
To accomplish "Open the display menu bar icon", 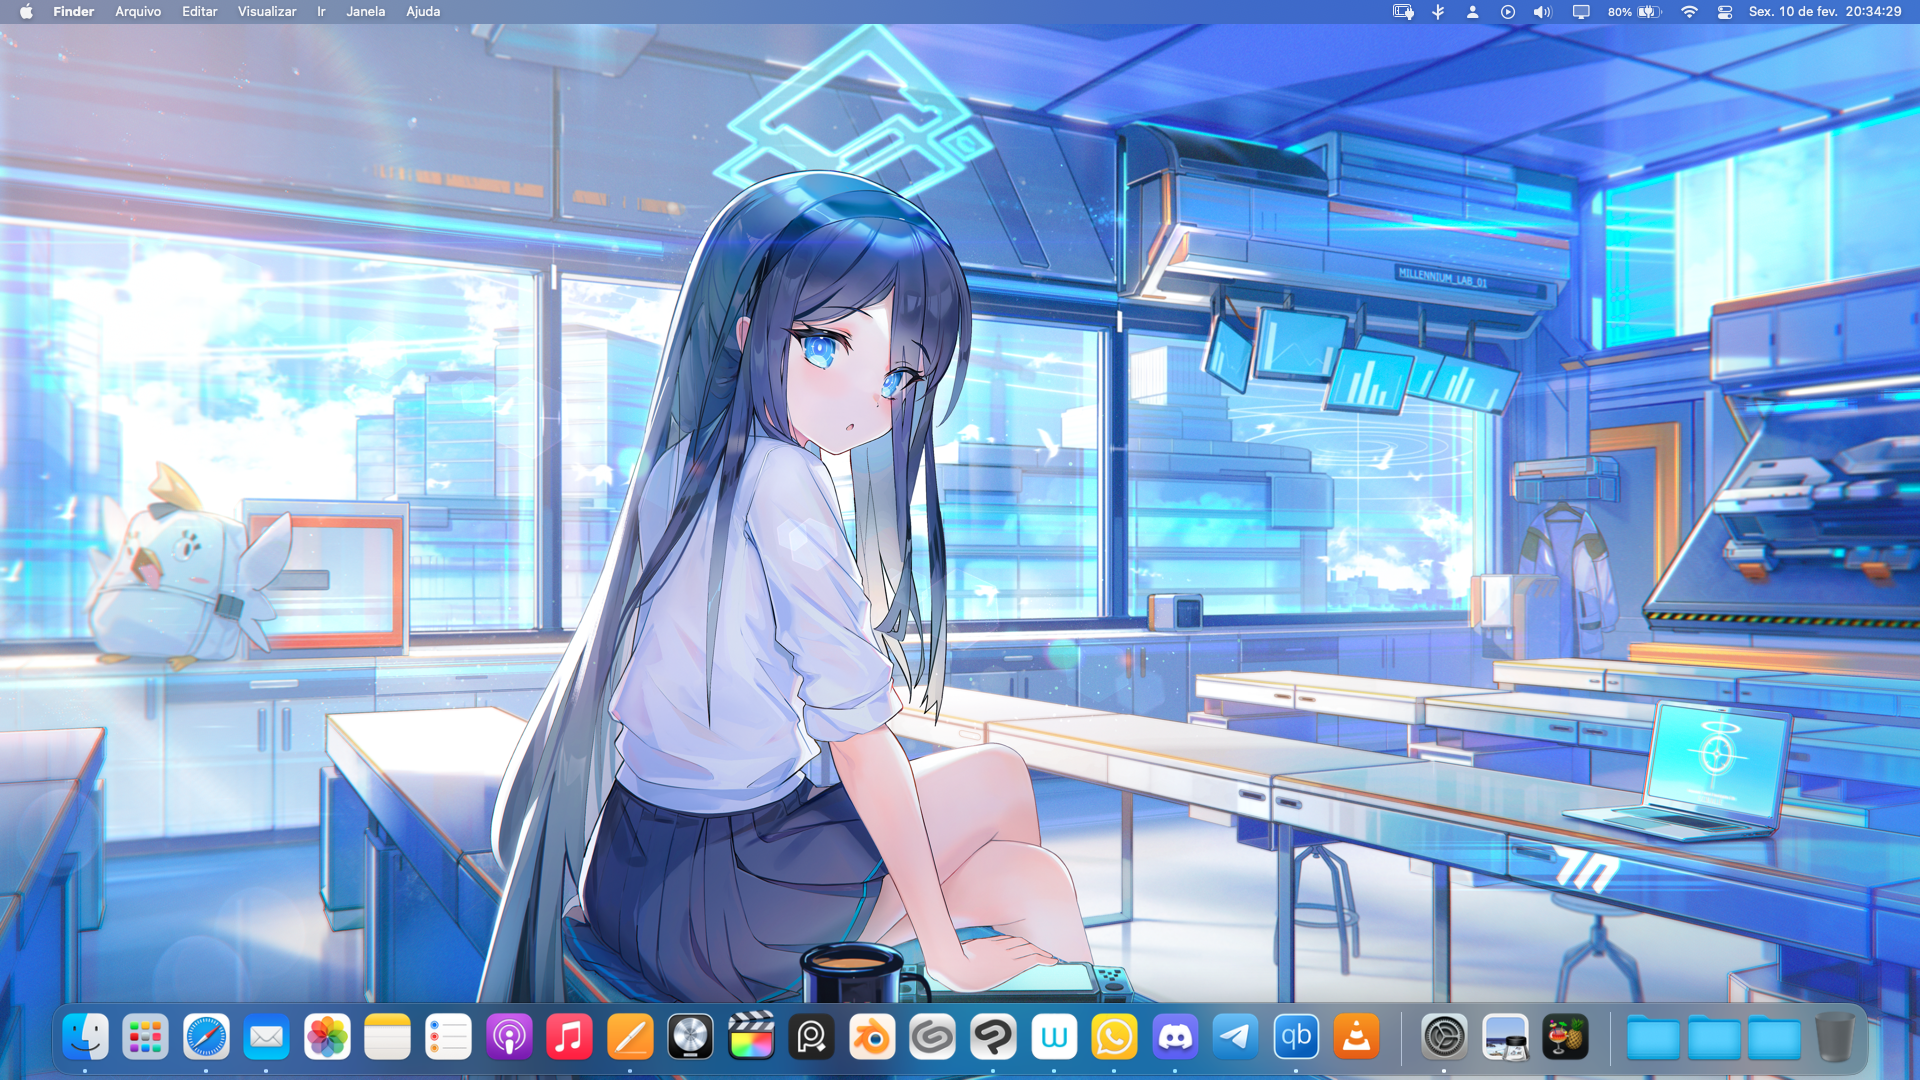I will click(x=1581, y=12).
